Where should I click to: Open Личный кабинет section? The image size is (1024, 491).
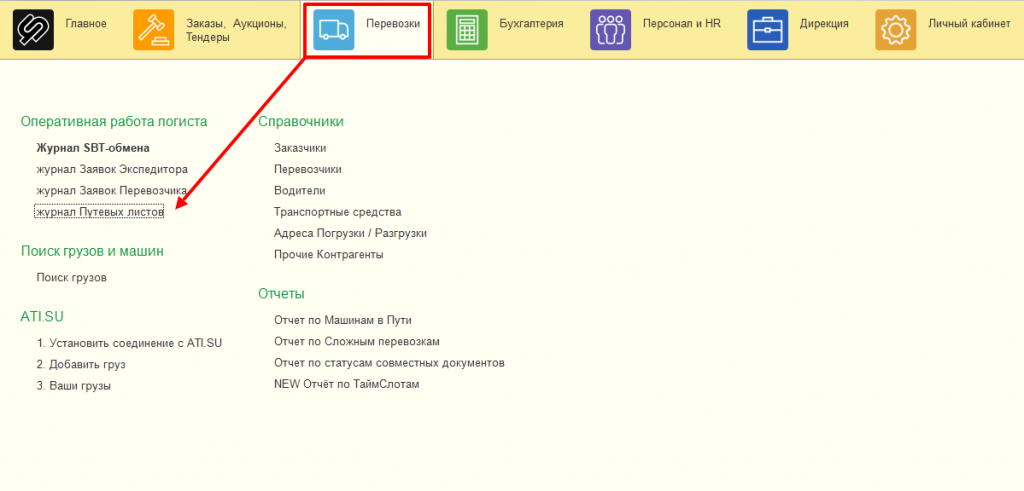[x=969, y=24]
